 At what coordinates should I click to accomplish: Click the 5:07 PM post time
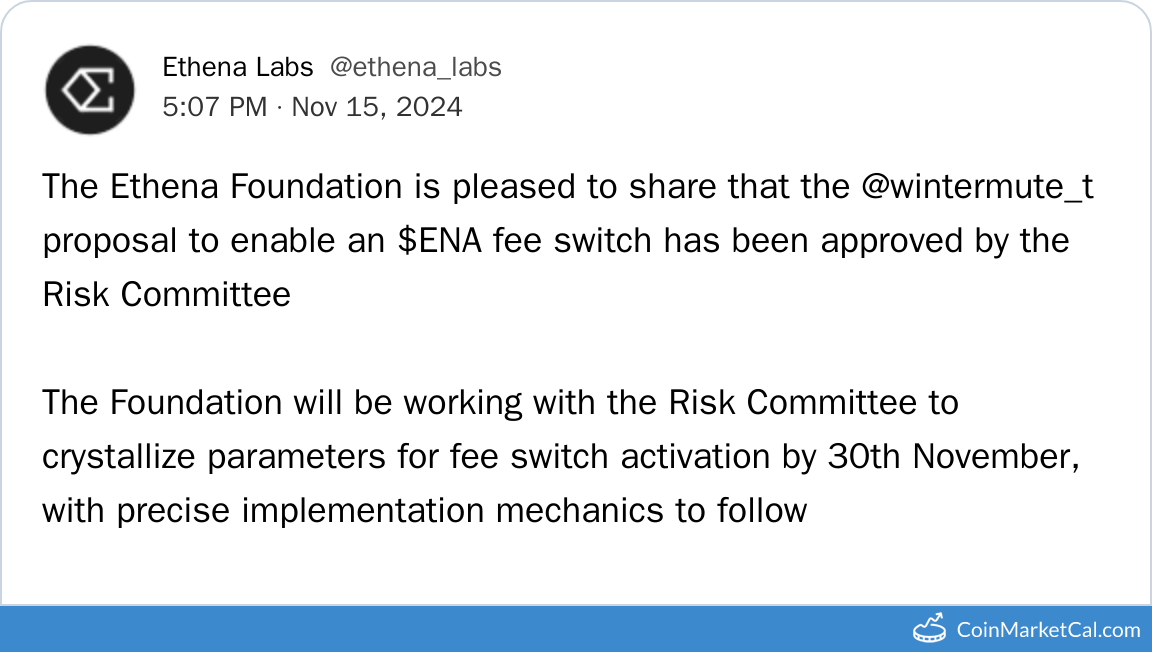214,107
